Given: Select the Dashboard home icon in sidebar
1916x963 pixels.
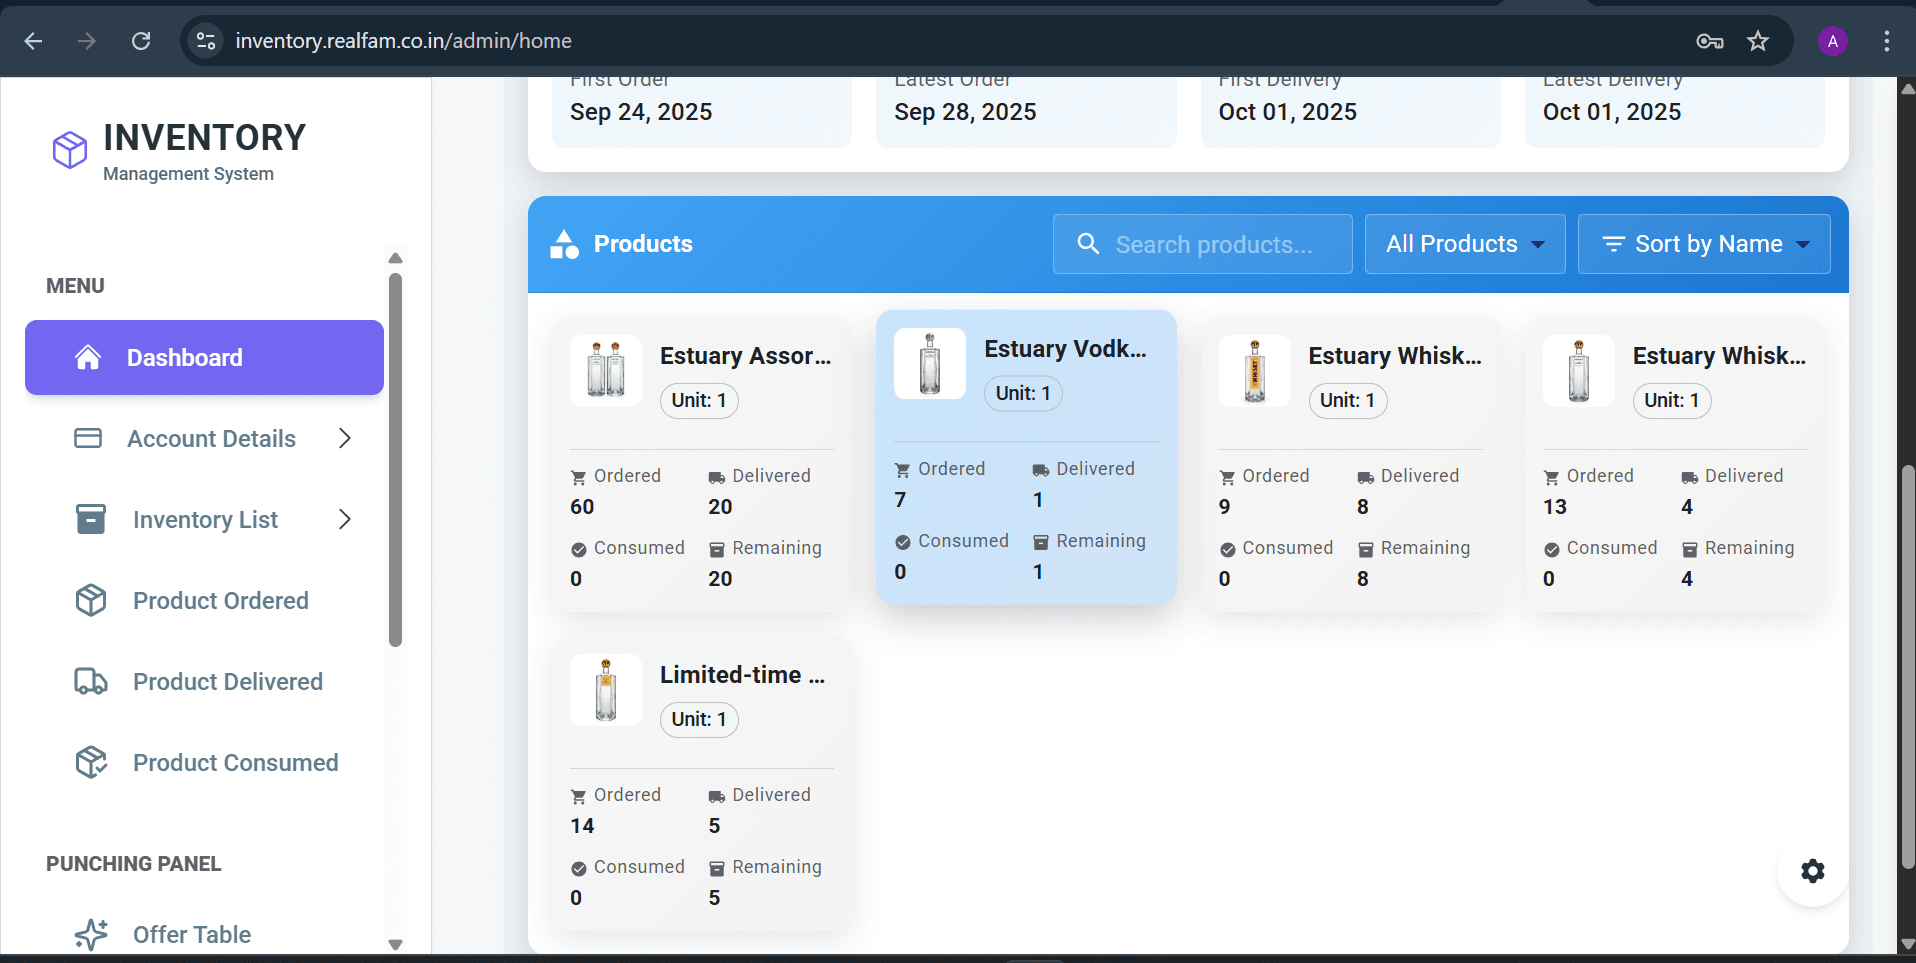Looking at the screenshot, I should tap(89, 357).
